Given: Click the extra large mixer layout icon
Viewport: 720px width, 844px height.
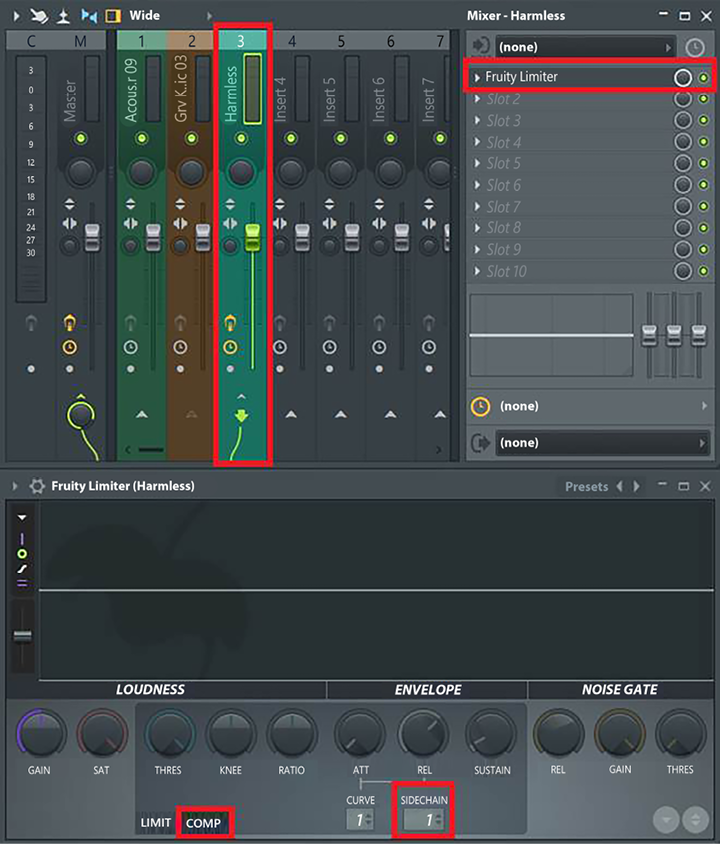Looking at the screenshot, I should pos(113,16).
